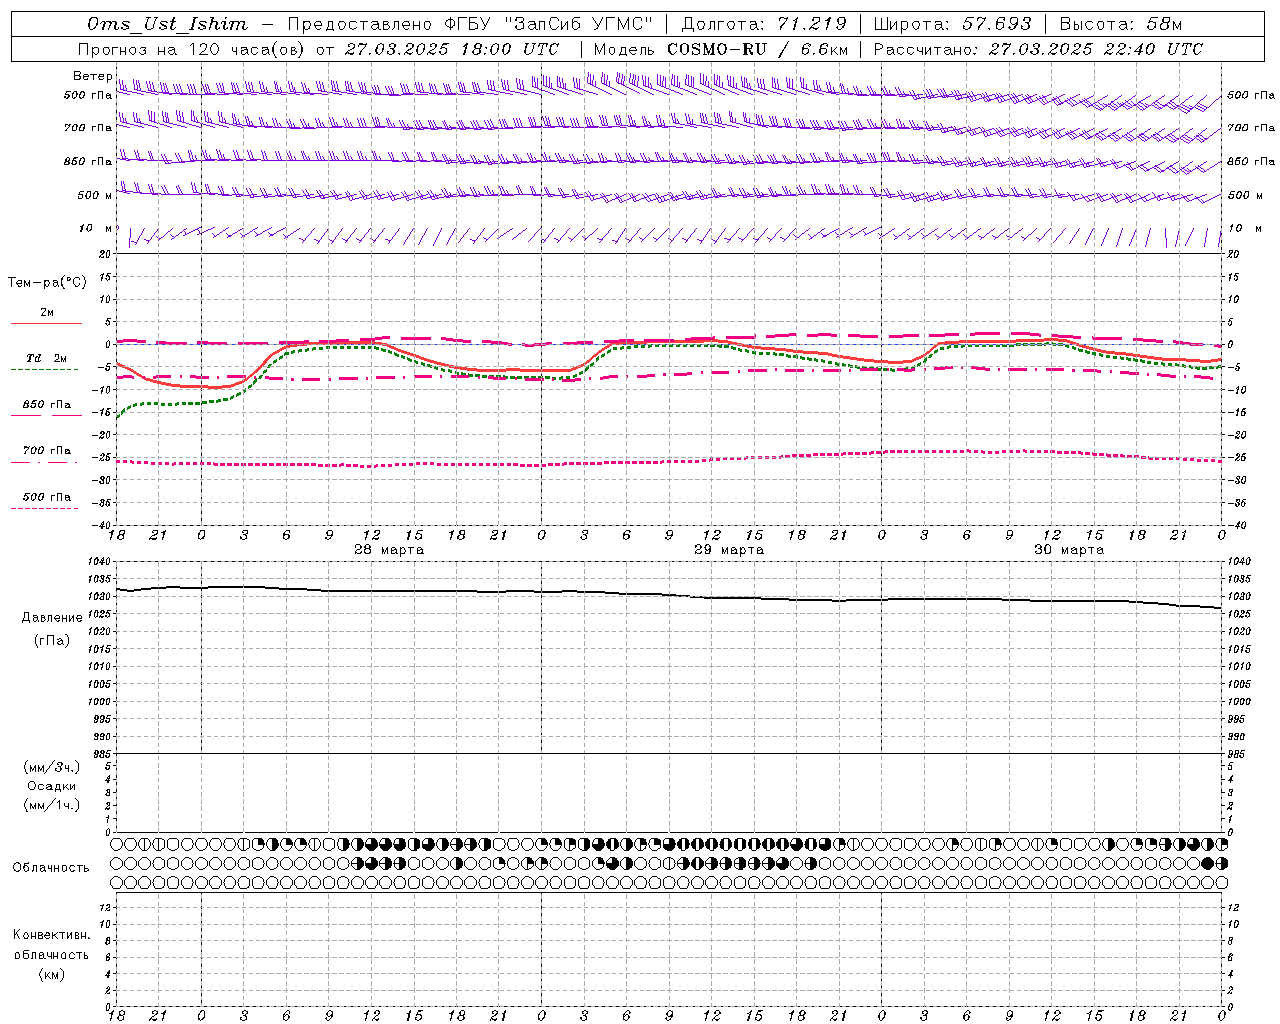Click the left '700 гПа' wind level label
This screenshot has height=1024, width=1280.
pyautogui.click(x=88, y=128)
